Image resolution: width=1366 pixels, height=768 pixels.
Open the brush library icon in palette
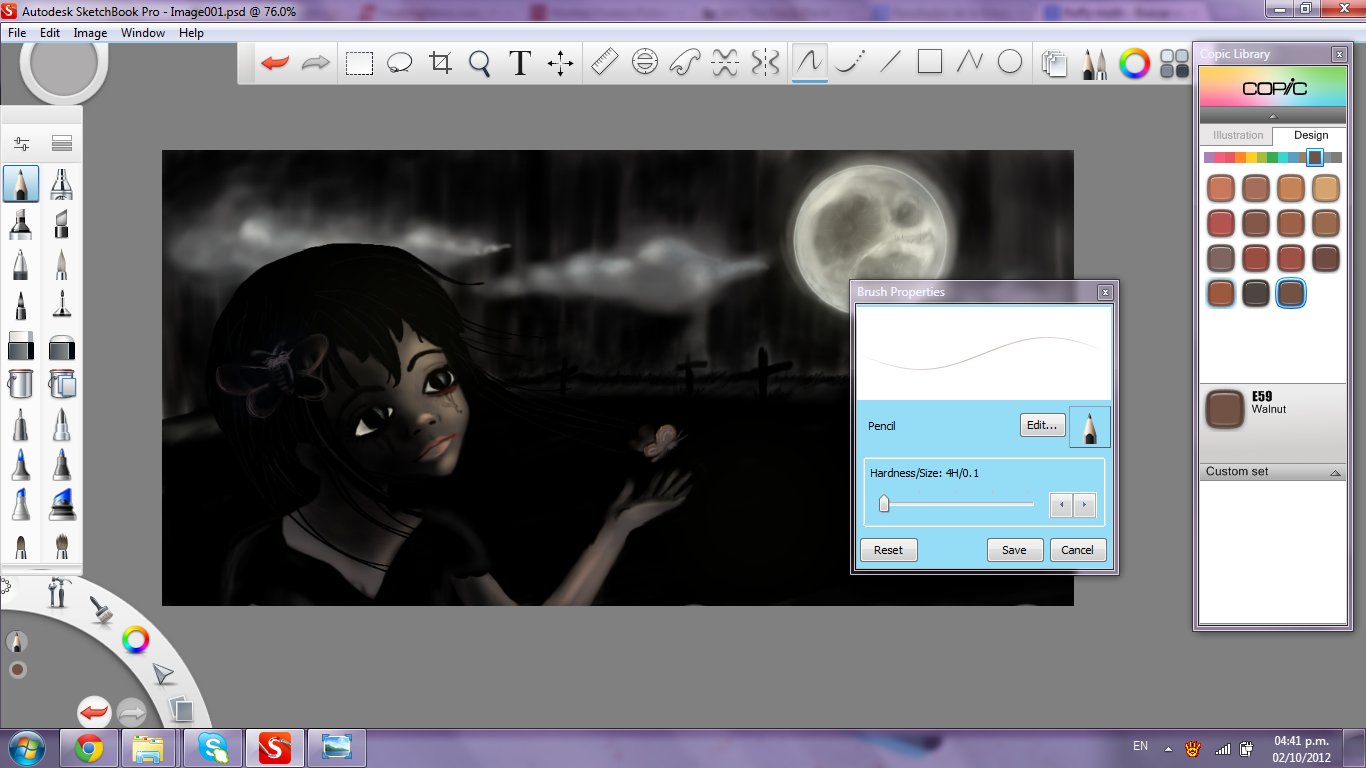(62, 144)
